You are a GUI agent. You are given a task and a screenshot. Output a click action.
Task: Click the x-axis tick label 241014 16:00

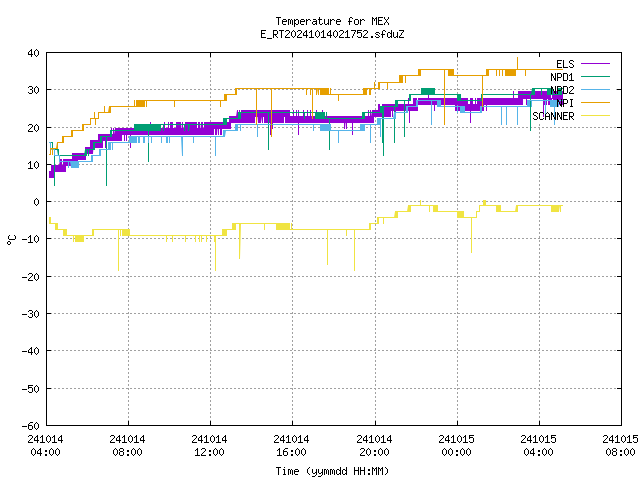point(292,446)
